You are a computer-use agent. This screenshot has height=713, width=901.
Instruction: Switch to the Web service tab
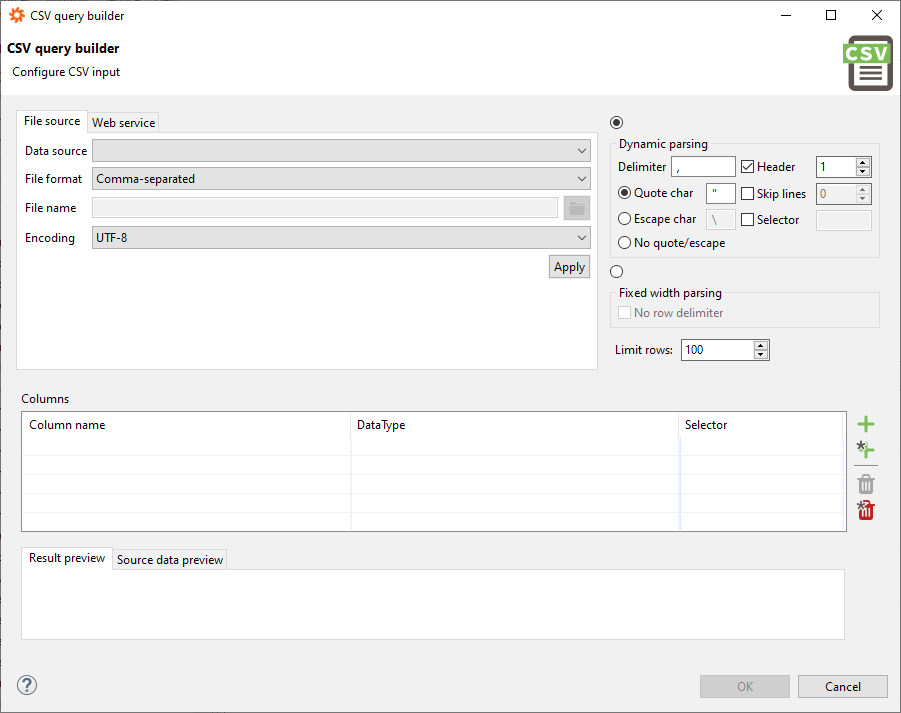[123, 123]
